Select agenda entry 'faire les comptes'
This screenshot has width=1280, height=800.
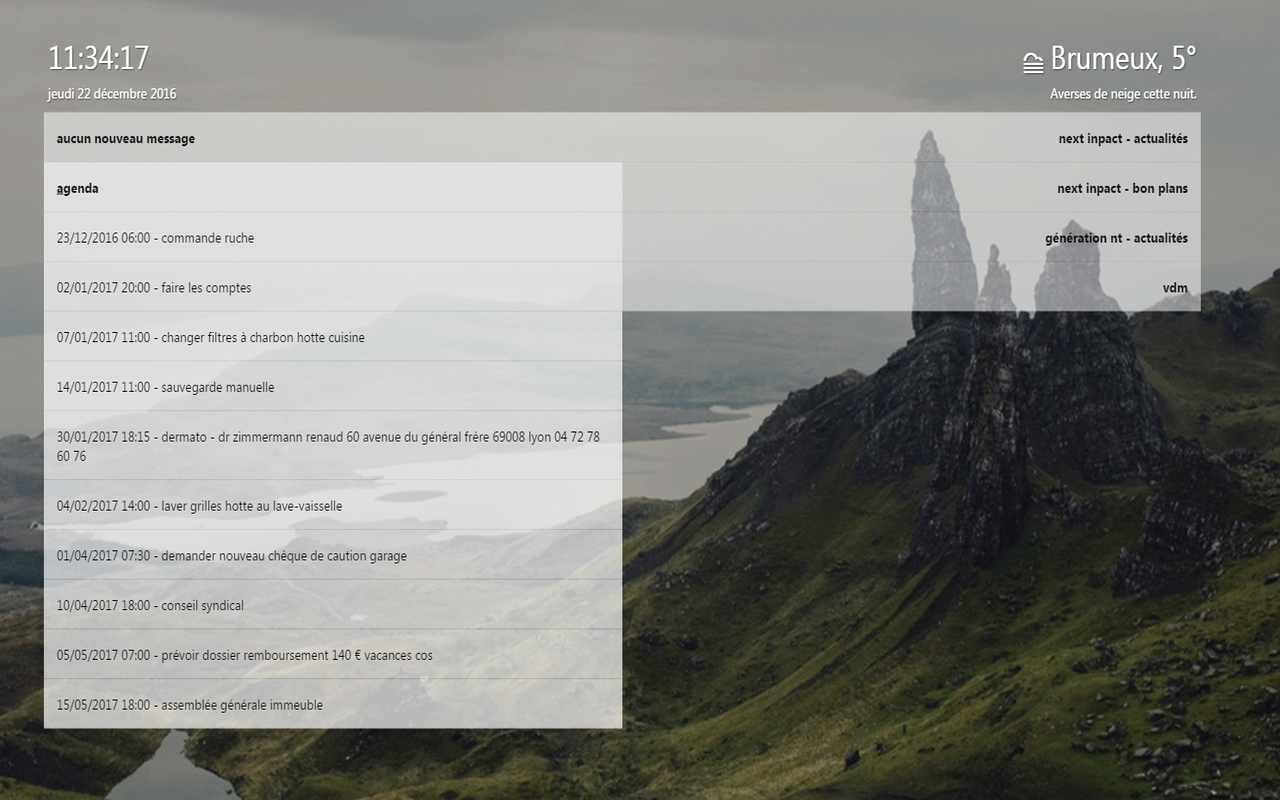[x=333, y=288]
